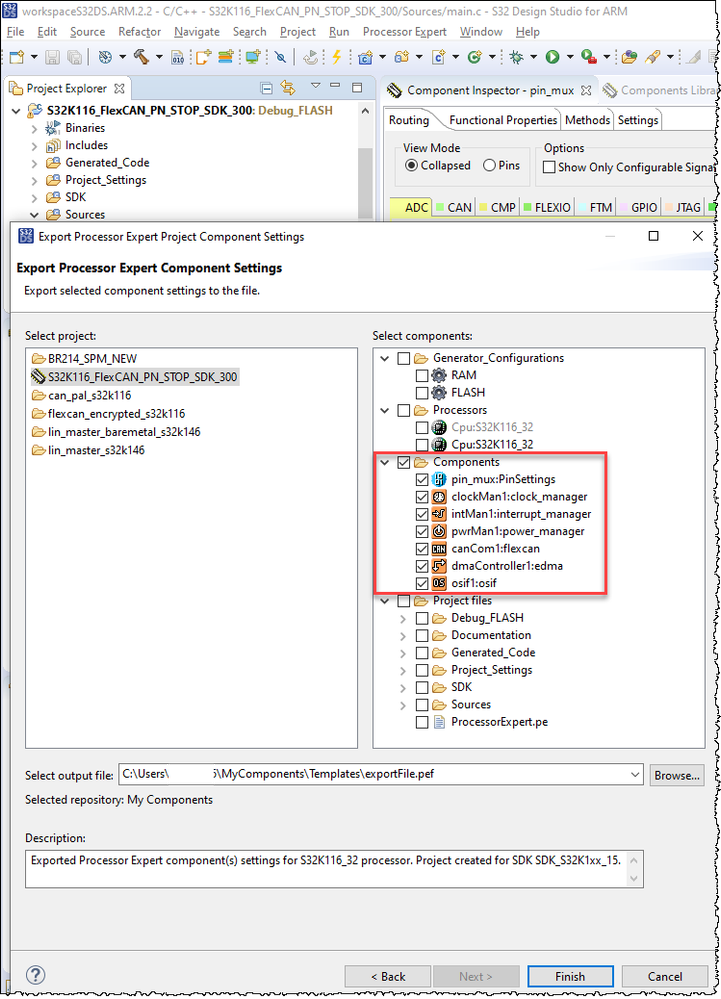This screenshot has height=999, width=721.
Task: Switch to the Methods tab
Action: coord(587,120)
